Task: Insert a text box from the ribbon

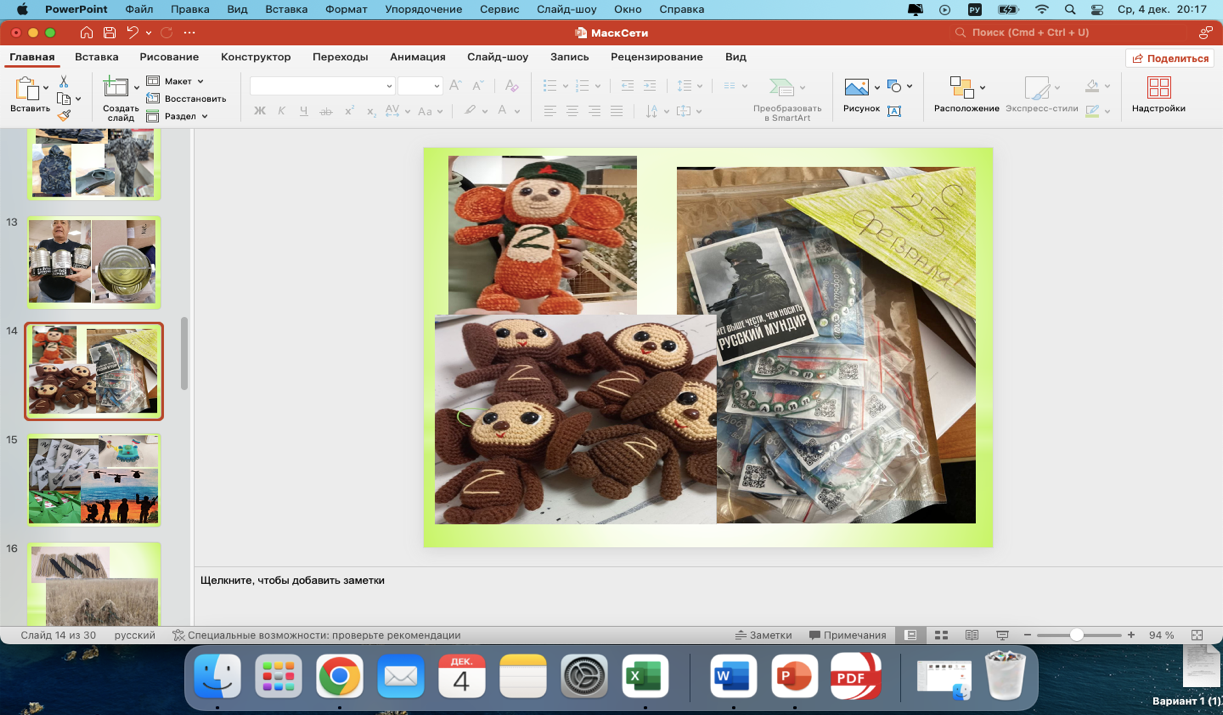Action: coord(894,111)
